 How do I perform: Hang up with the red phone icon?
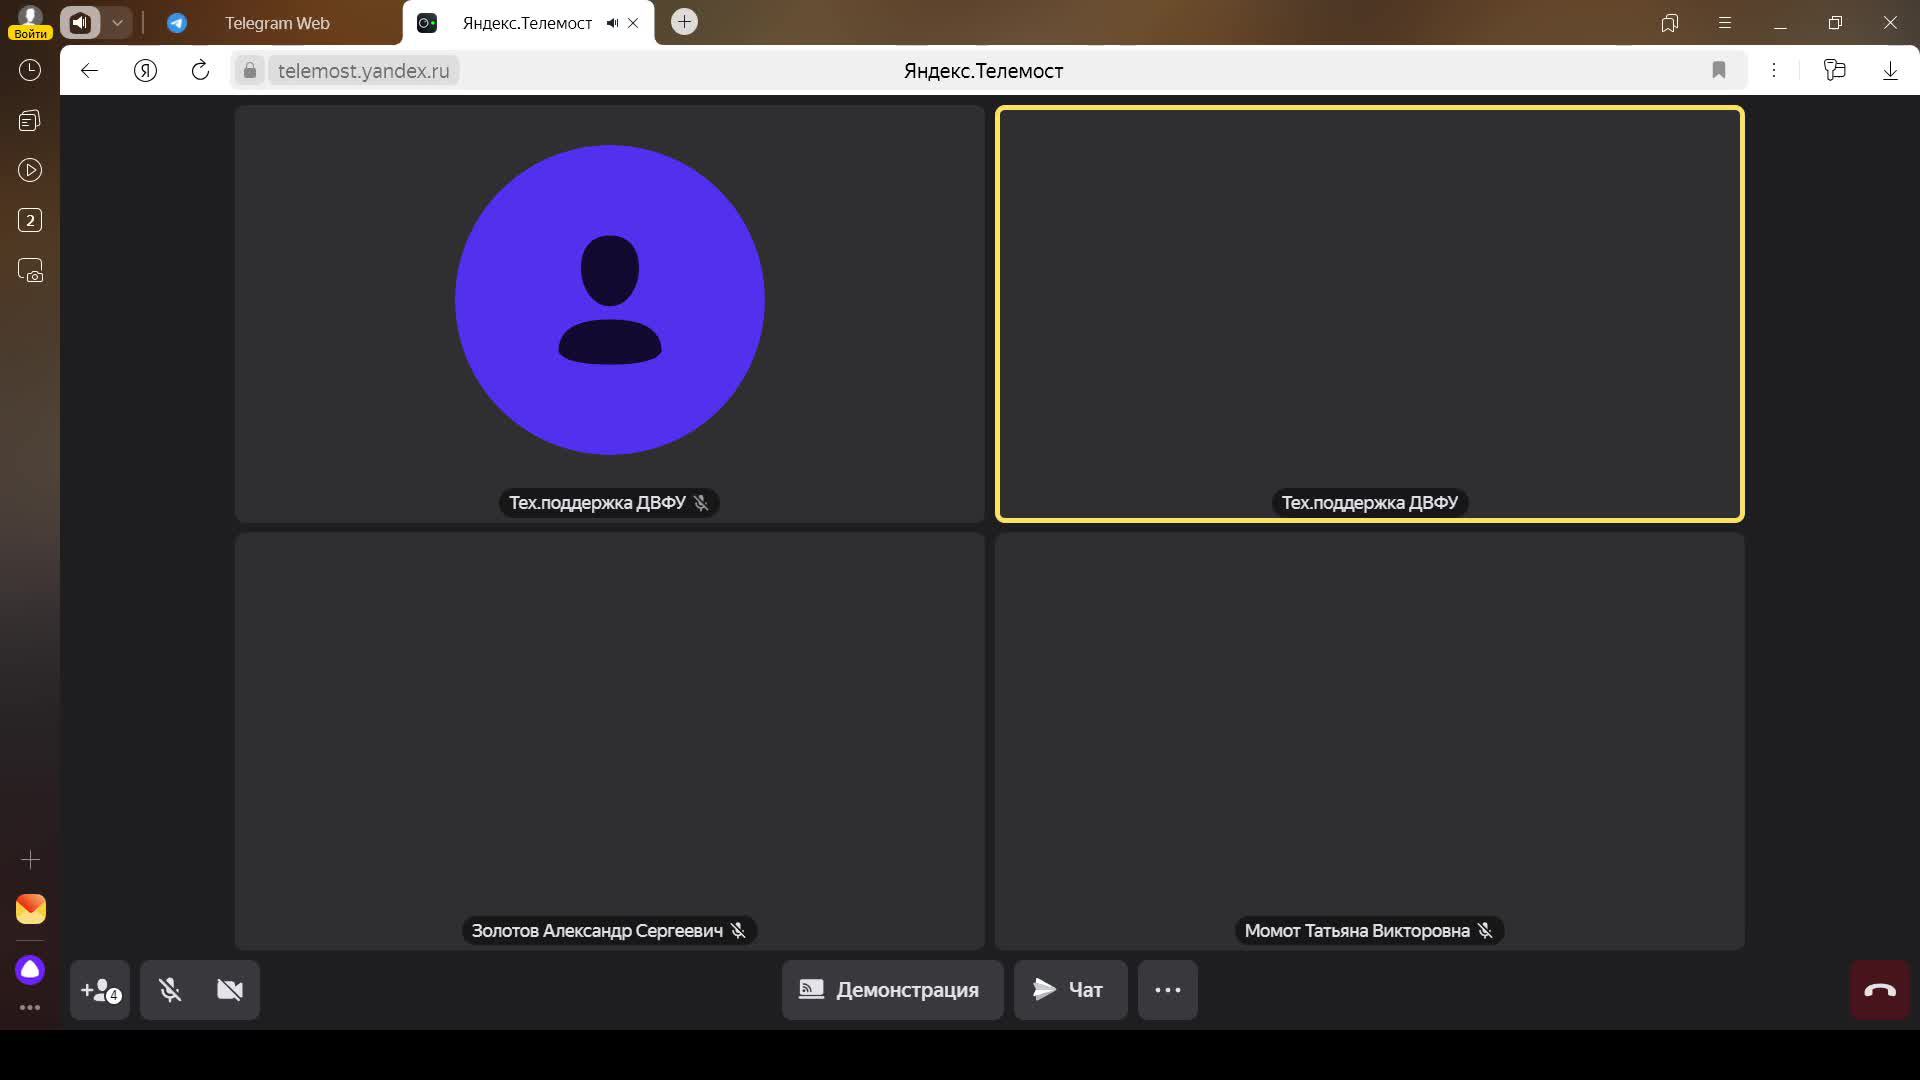(x=1879, y=990)
